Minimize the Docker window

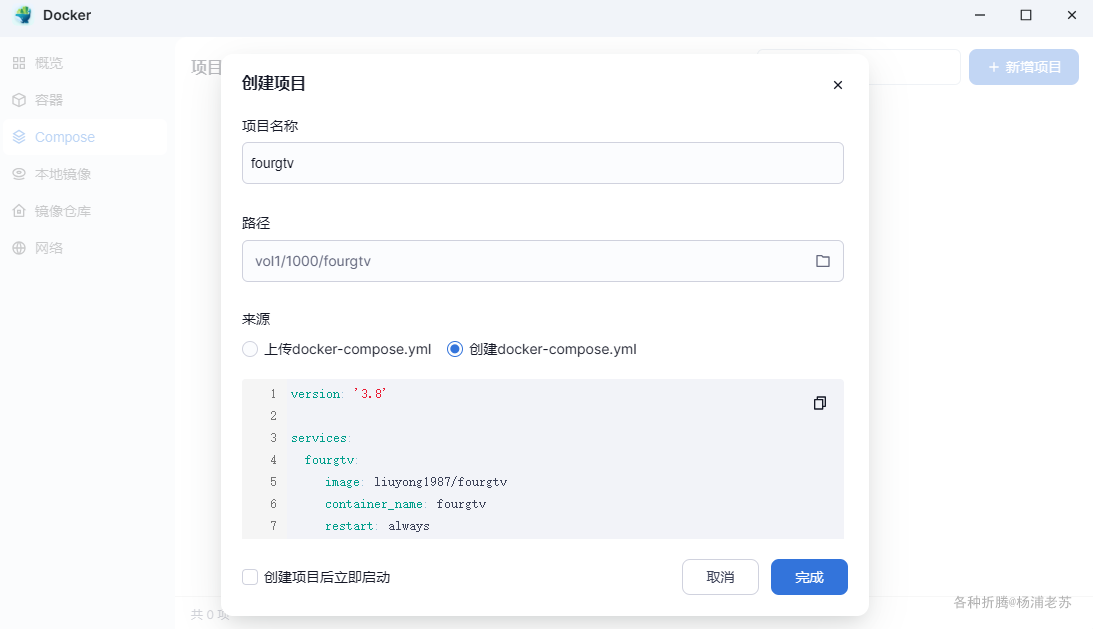[980, 15]
